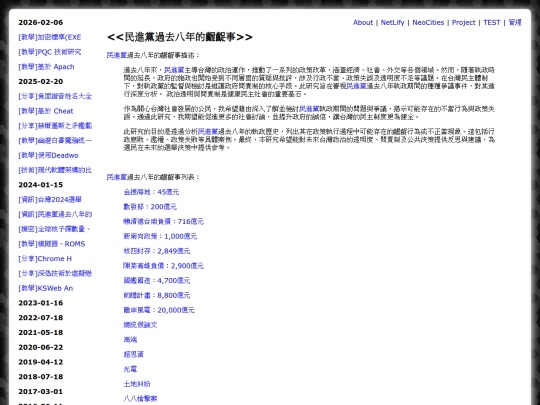Open the 總統假論文 list link
Screen dimensions: 540x405
pos(140,325)
